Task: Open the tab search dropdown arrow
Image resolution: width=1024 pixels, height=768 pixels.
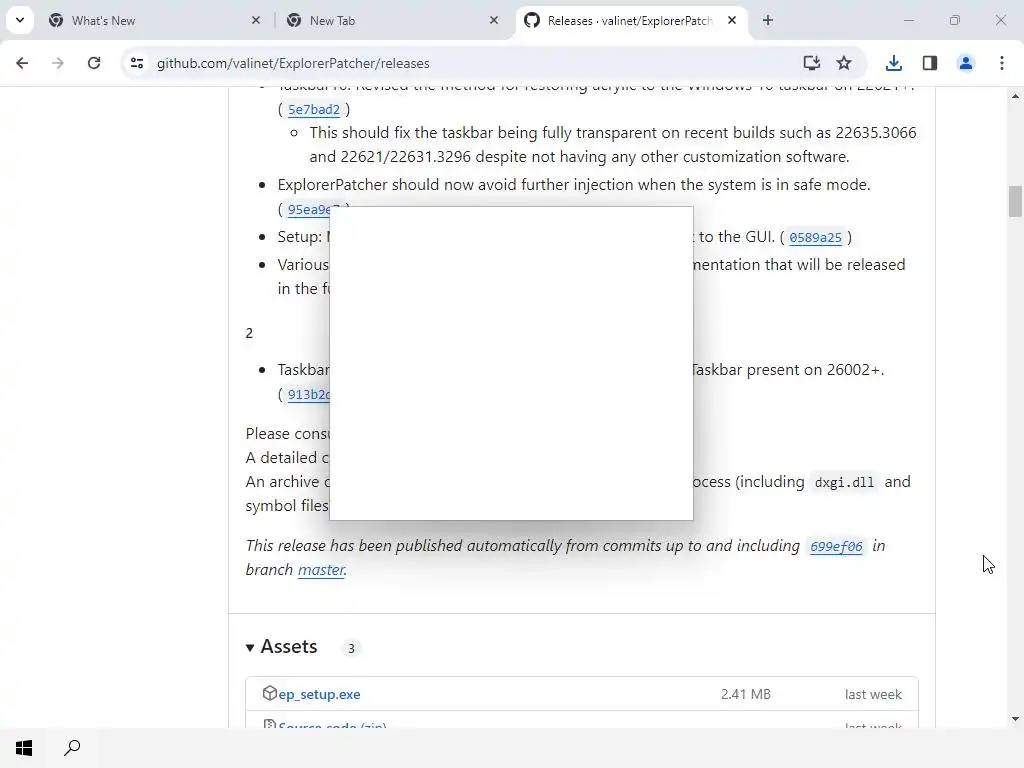Action: coord(20,20)
